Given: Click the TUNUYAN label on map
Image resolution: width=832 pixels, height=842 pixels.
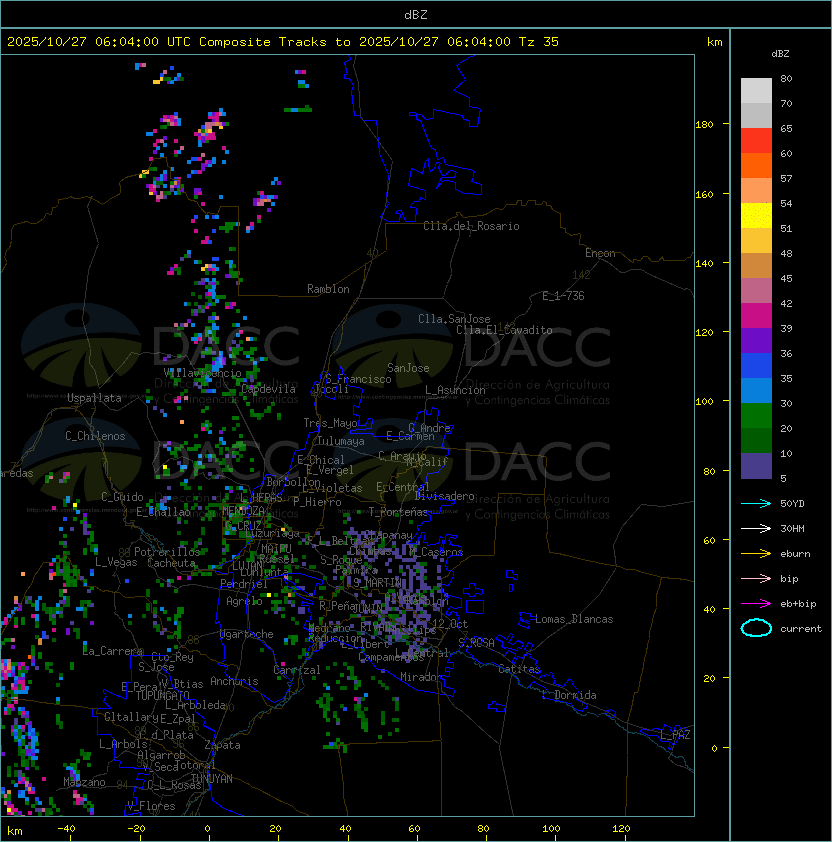Looking at the screenshot, I should click(x=211, y=779).
